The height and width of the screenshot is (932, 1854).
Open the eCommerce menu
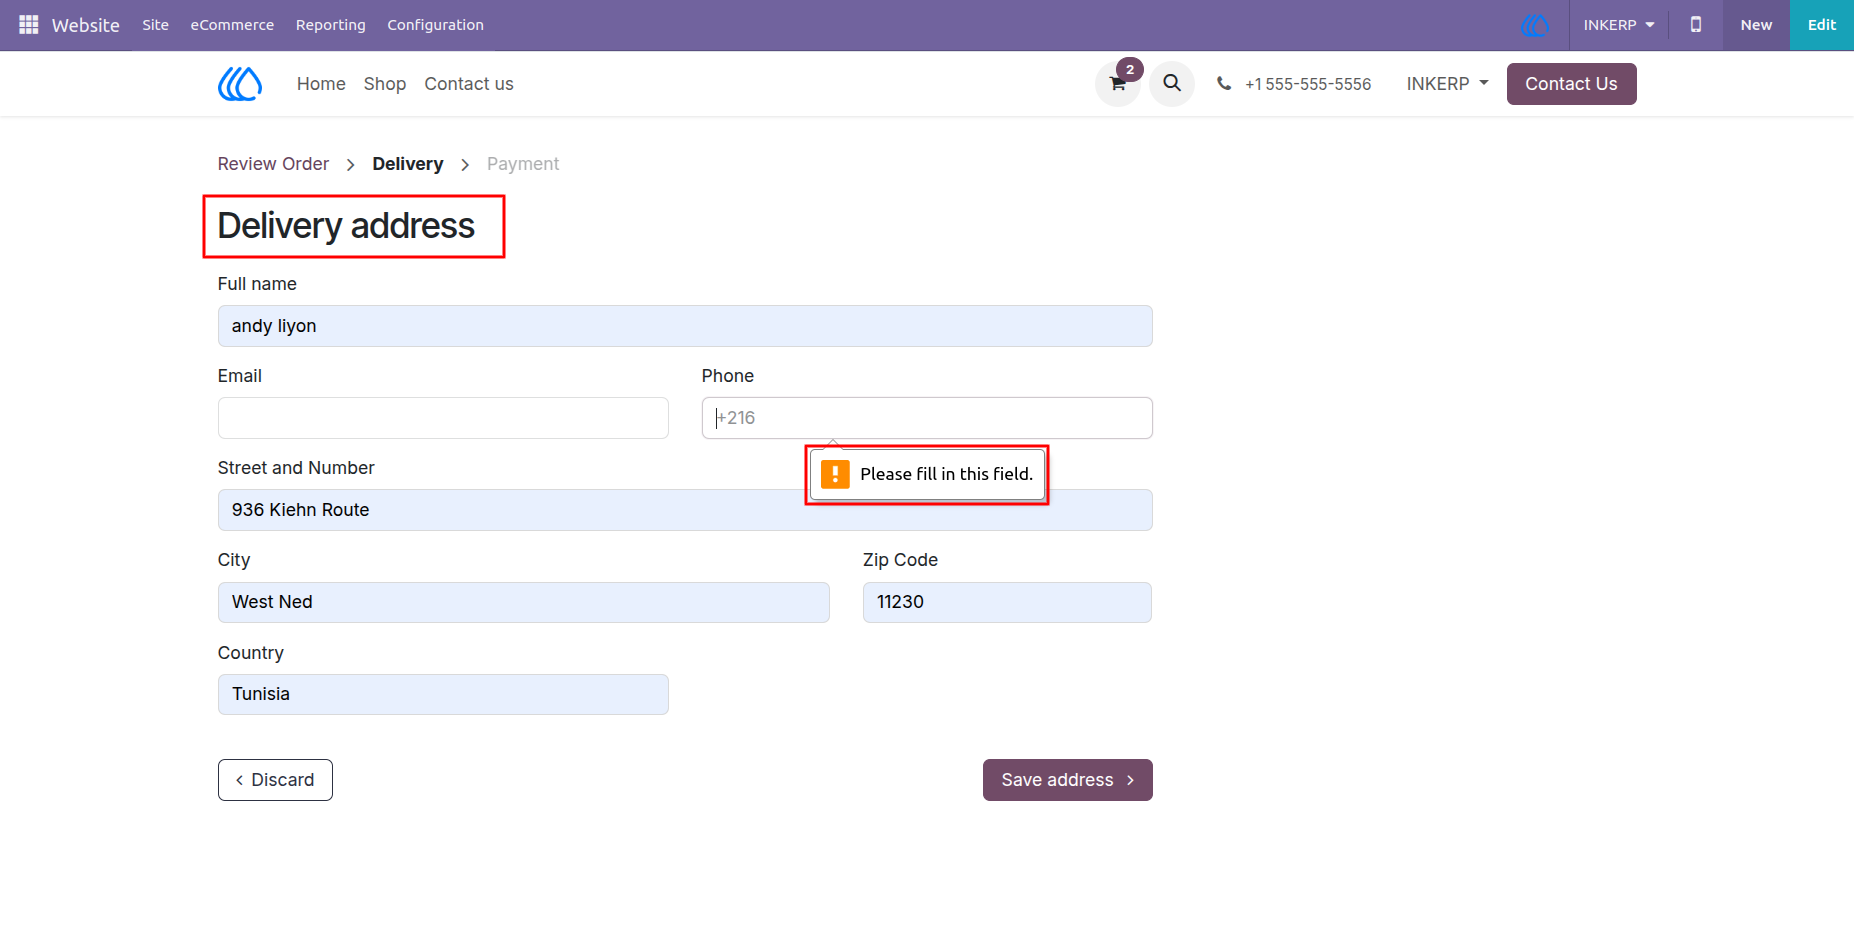232,25
